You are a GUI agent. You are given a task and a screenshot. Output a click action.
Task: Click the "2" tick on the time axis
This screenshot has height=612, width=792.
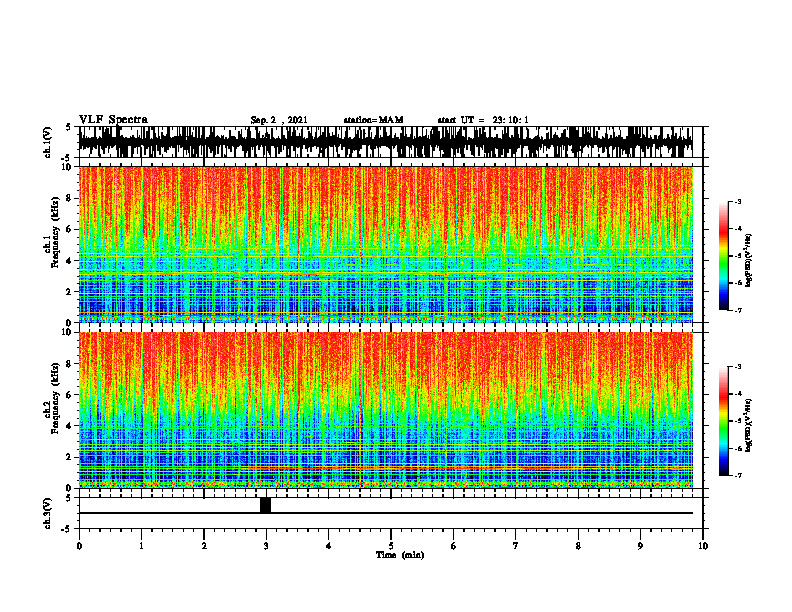click(204, 546)
